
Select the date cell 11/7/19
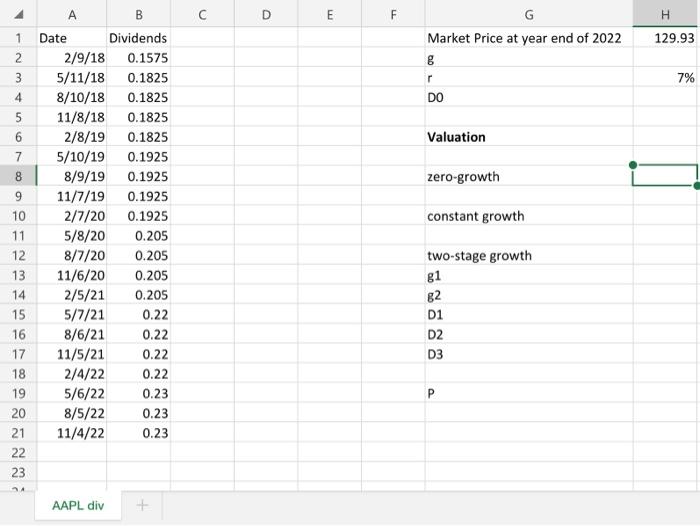[72, 196]
